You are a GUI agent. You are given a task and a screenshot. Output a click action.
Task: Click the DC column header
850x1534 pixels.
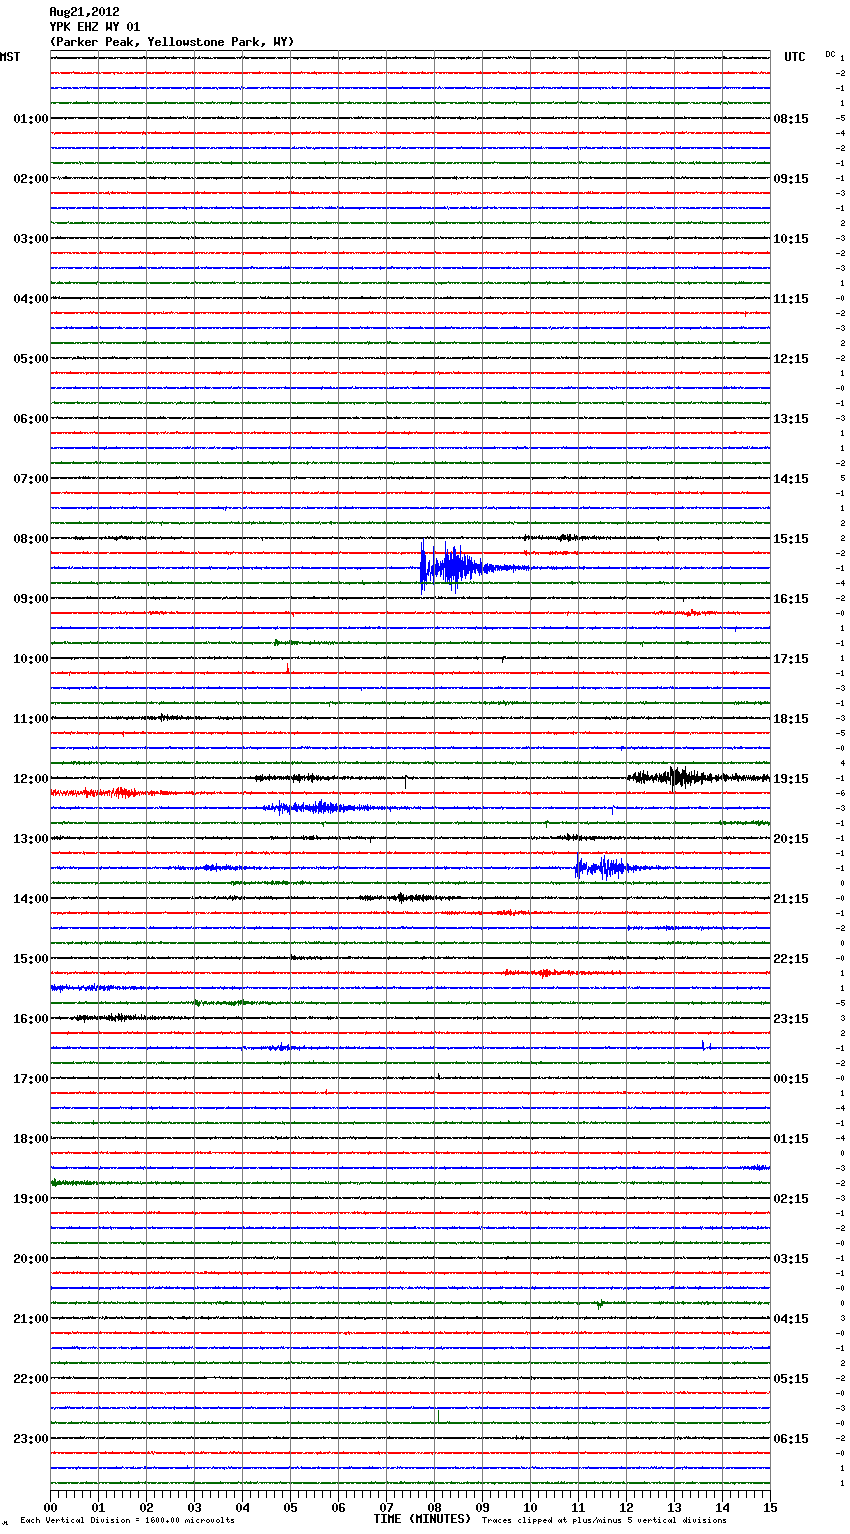pos(830,53)
